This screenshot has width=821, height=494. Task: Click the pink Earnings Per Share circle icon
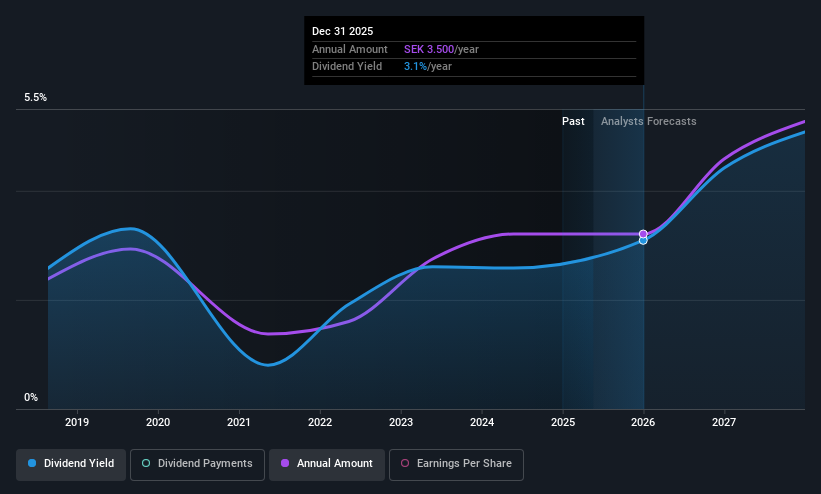(x=405, y=463)
